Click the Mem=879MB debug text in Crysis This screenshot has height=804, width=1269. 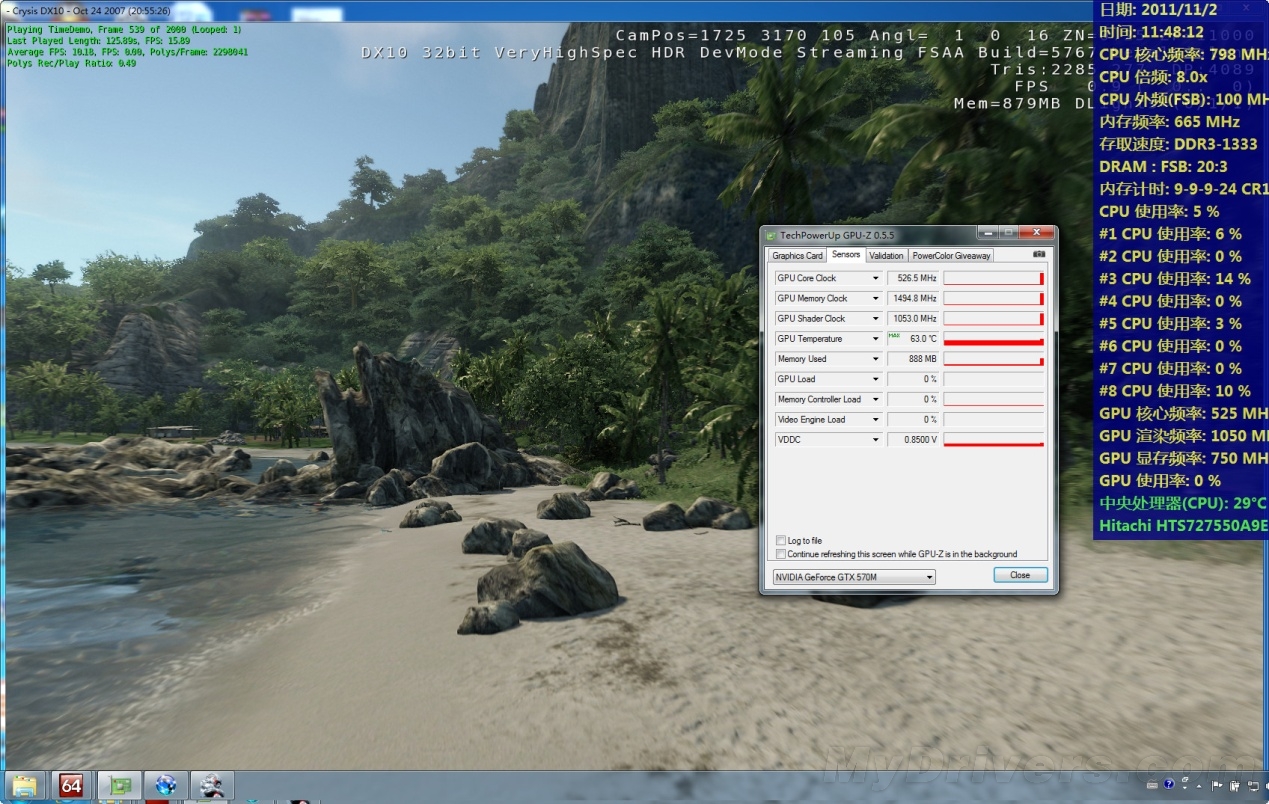1008,104
